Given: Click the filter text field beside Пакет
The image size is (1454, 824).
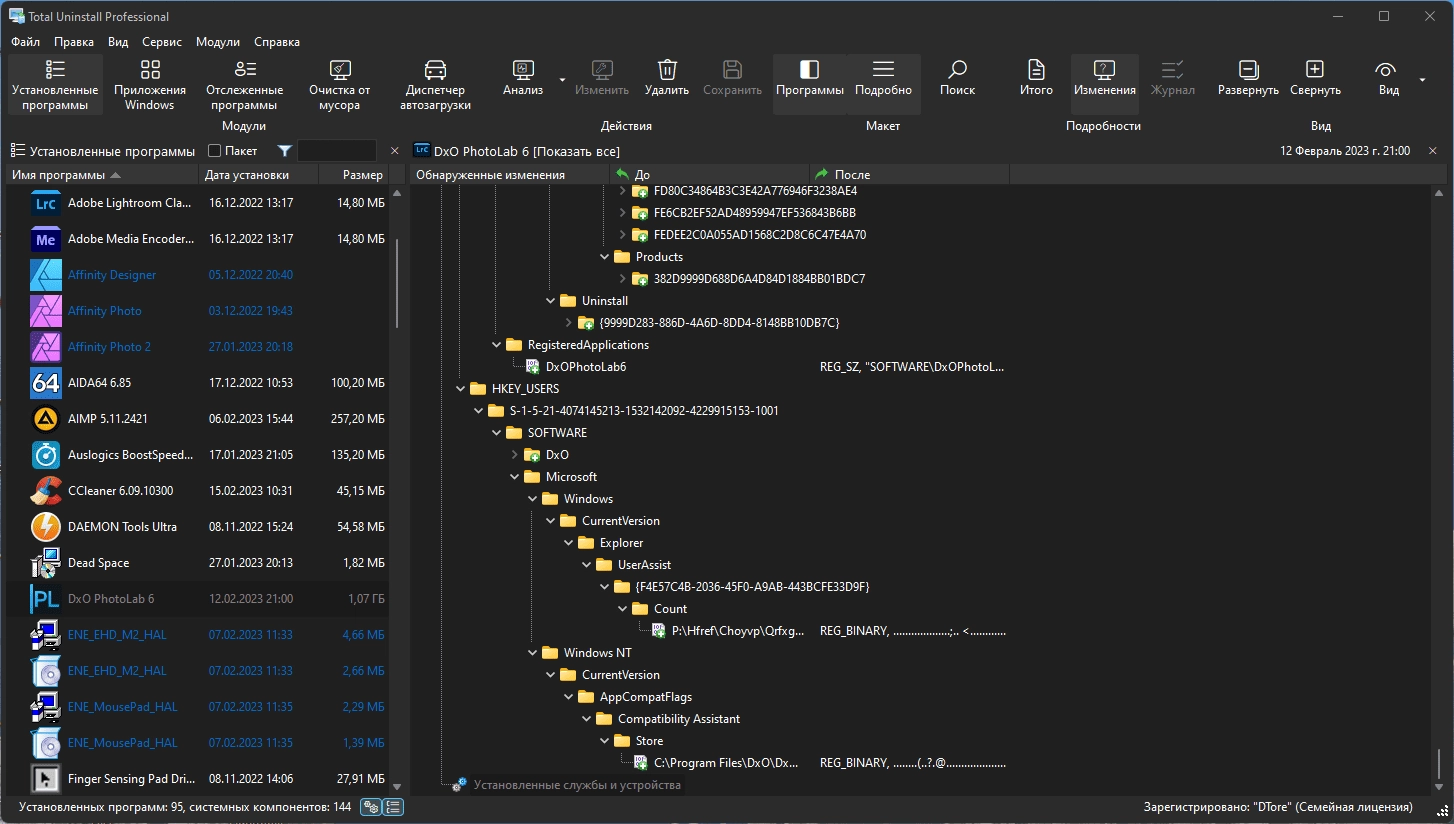Looking at the screenshot, I should click(337, 151).
